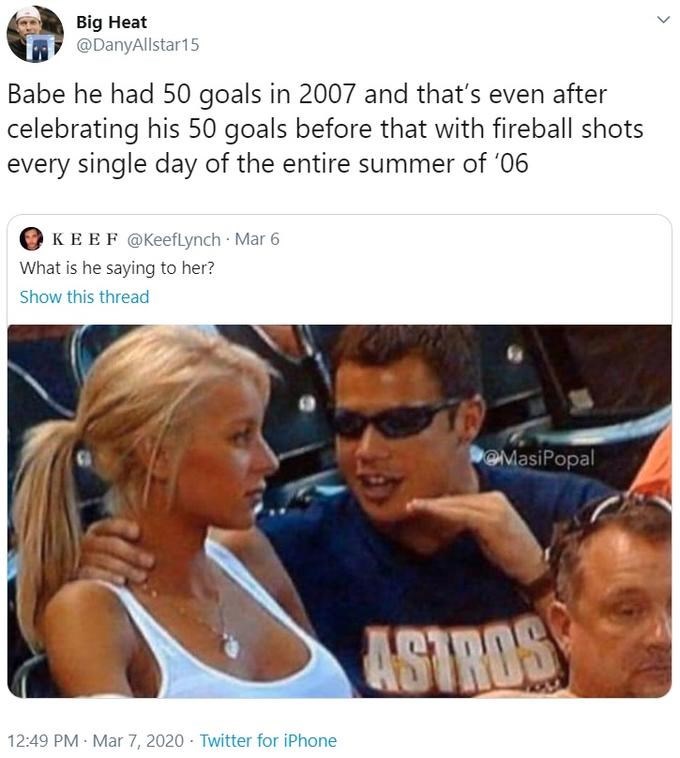Open the tweet options chevron menu
The width and height of the screenshot is (680, 758).
point(664,20)
